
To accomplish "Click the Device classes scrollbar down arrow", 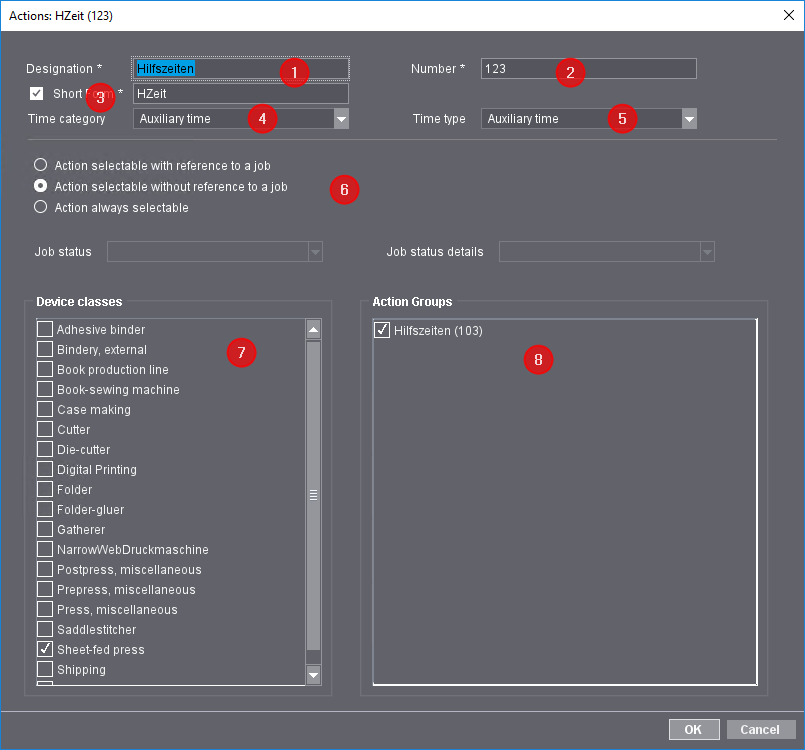I will 313,676.
